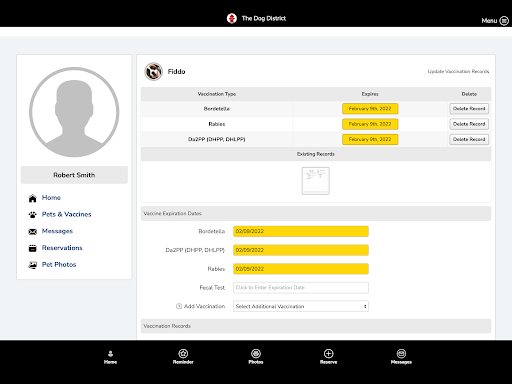Click the Existing Records heading
The width and height of the screenshot is (512, 384).
316,154
